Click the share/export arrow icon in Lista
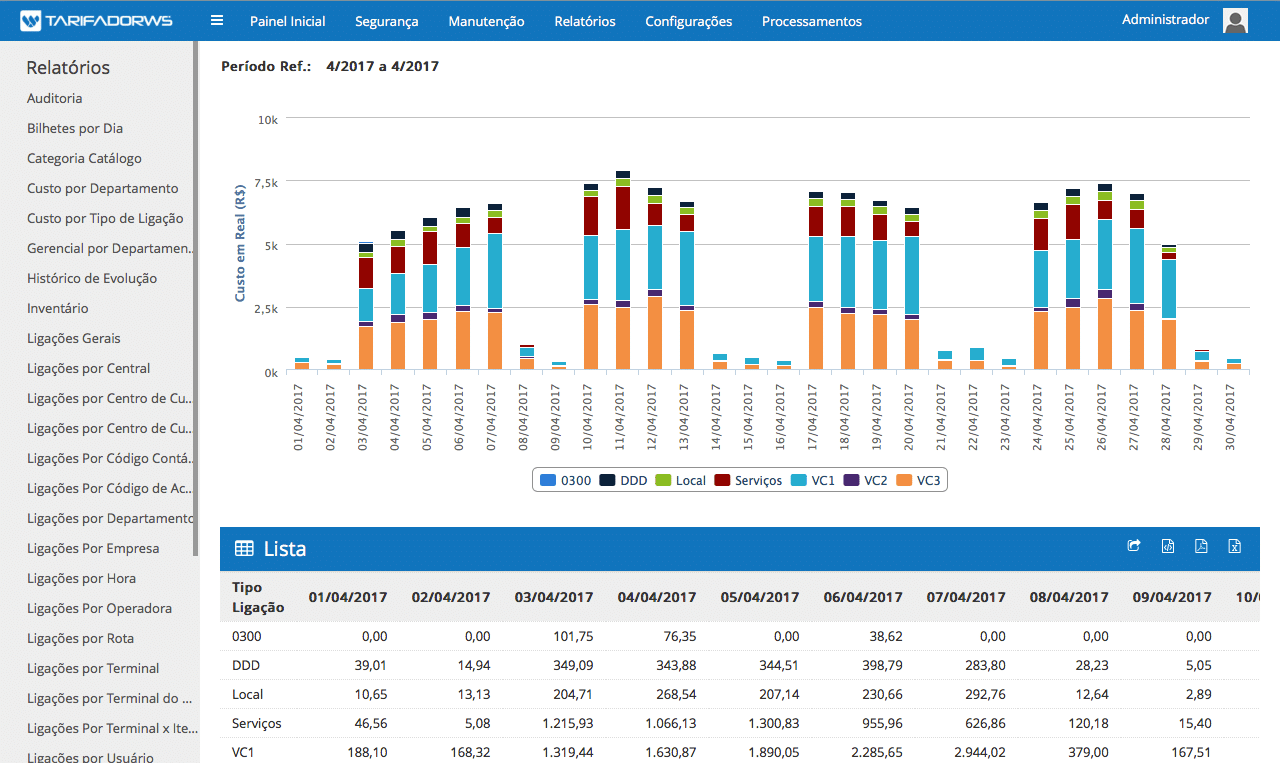Screen dimensions: 1280x763 click(1133, 546)
